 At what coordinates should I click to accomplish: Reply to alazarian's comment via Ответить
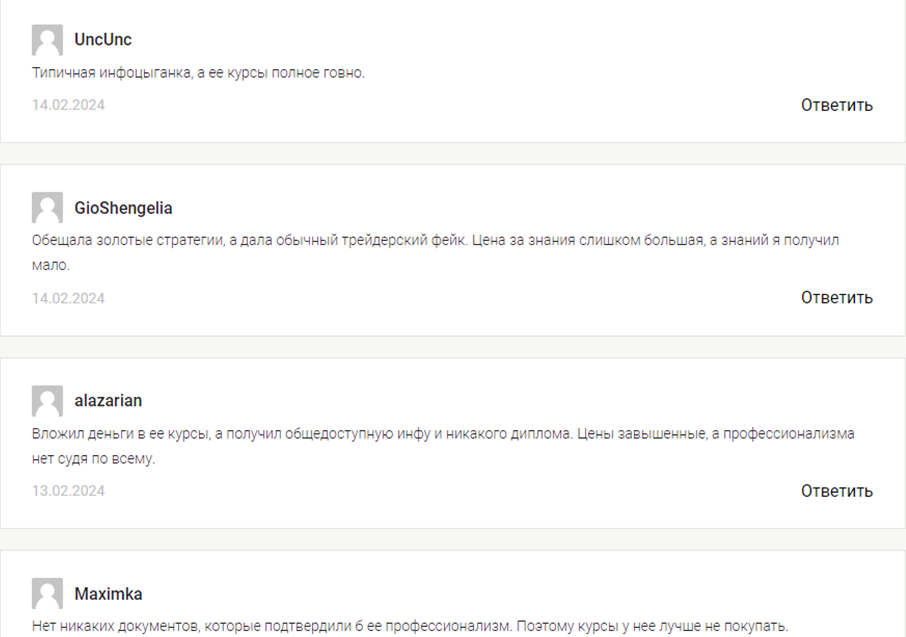point(837,491)
